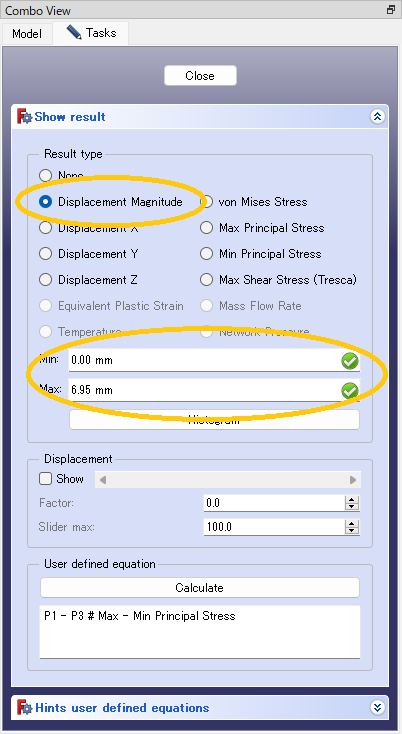This screenshot has width=402, height=734.
Task: Select von Mises Stress result type
Action: pos(254,202)
